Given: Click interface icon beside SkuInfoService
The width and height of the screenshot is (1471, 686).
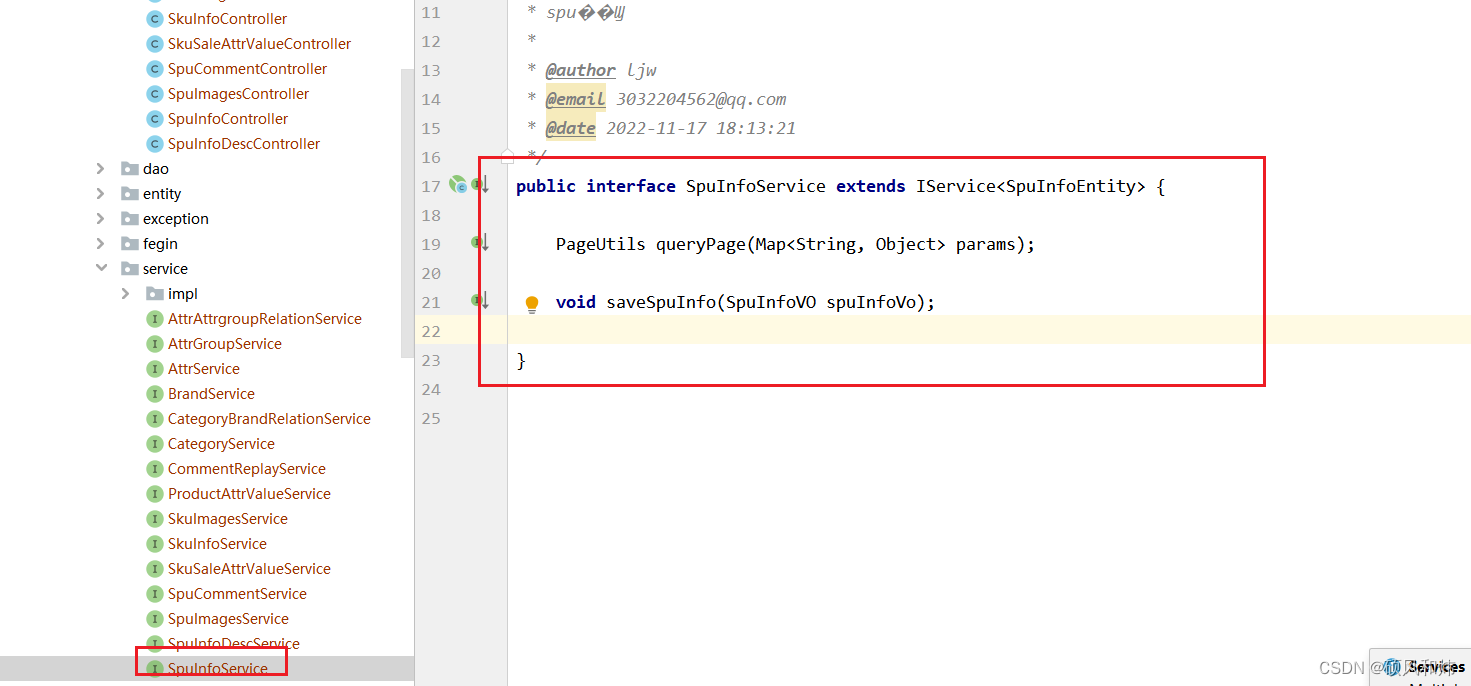Looking at the screenshot, I should [154, 544].
